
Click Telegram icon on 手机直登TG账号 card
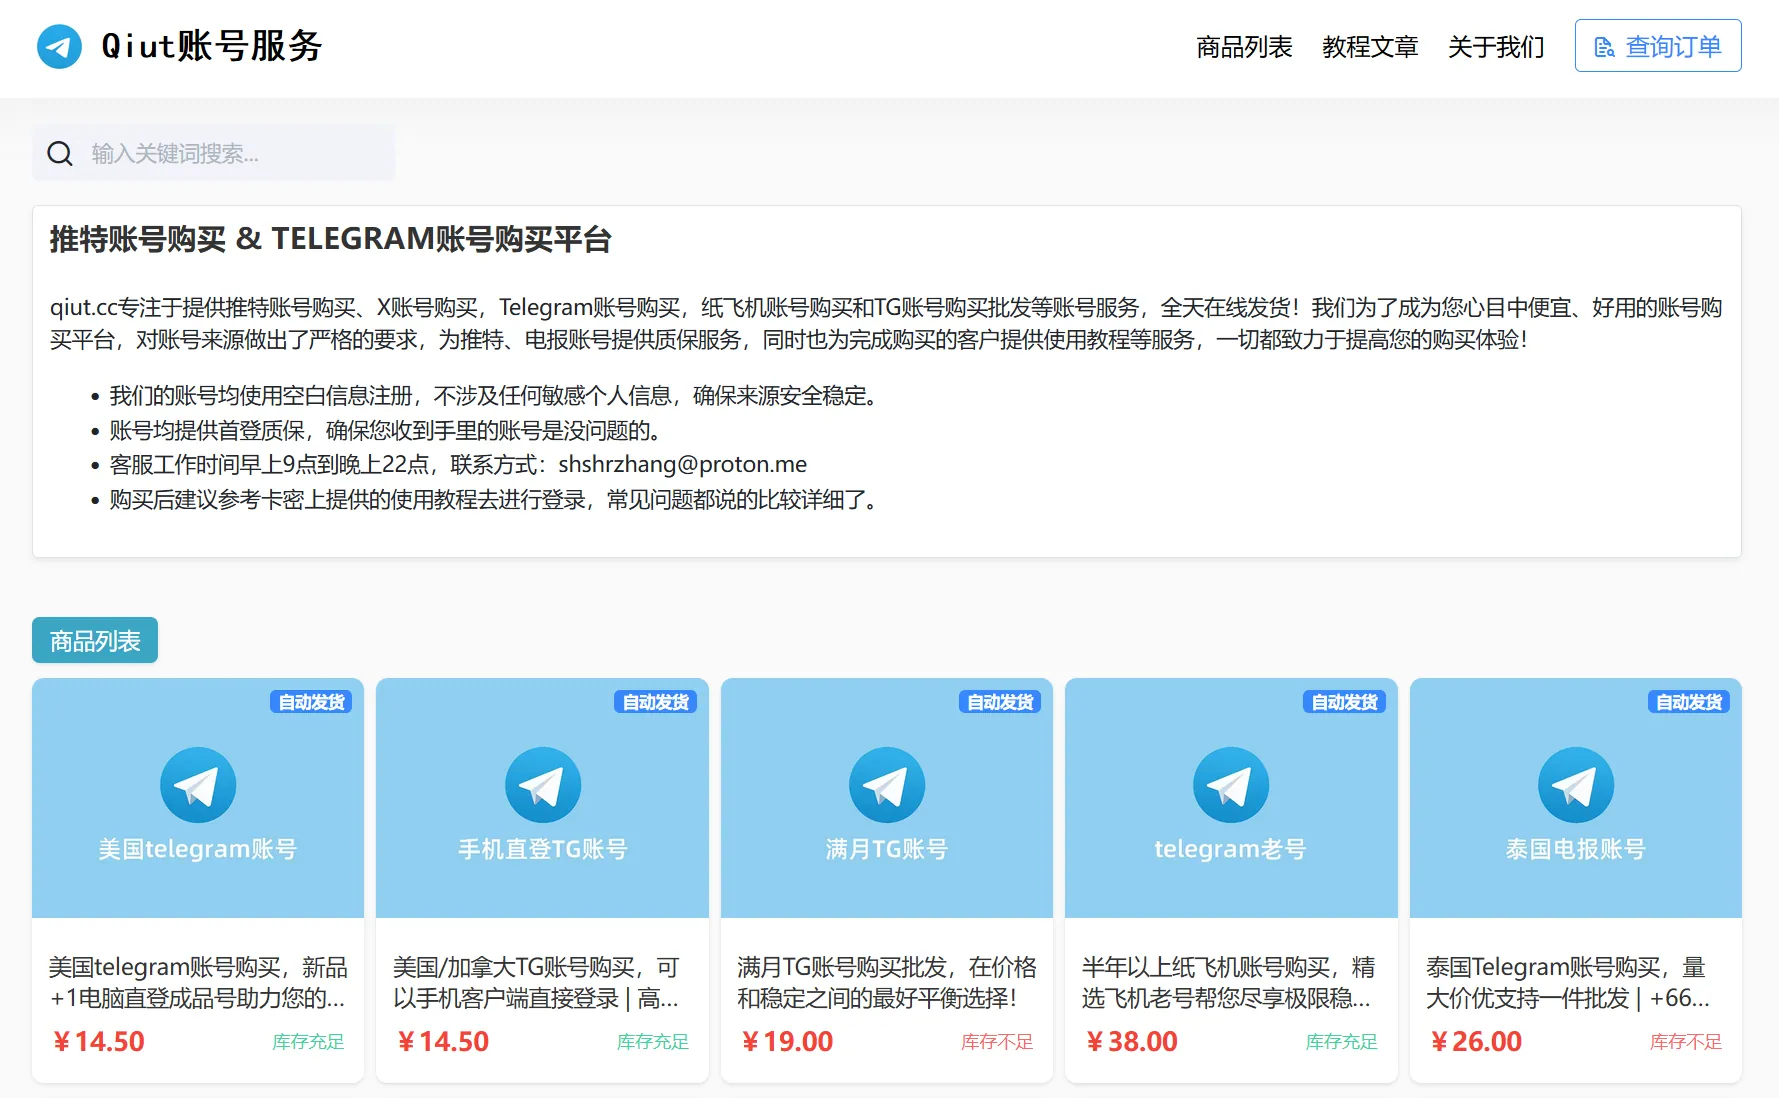click(x=542, y=785)
